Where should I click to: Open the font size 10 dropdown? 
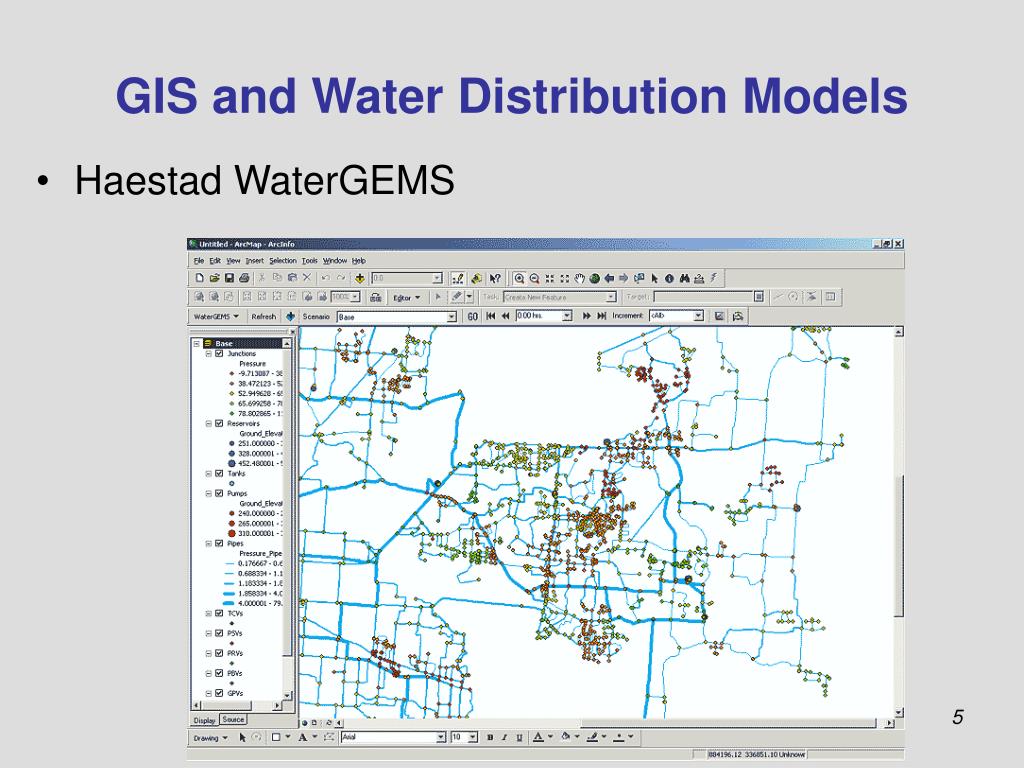(x=473, y=737)
